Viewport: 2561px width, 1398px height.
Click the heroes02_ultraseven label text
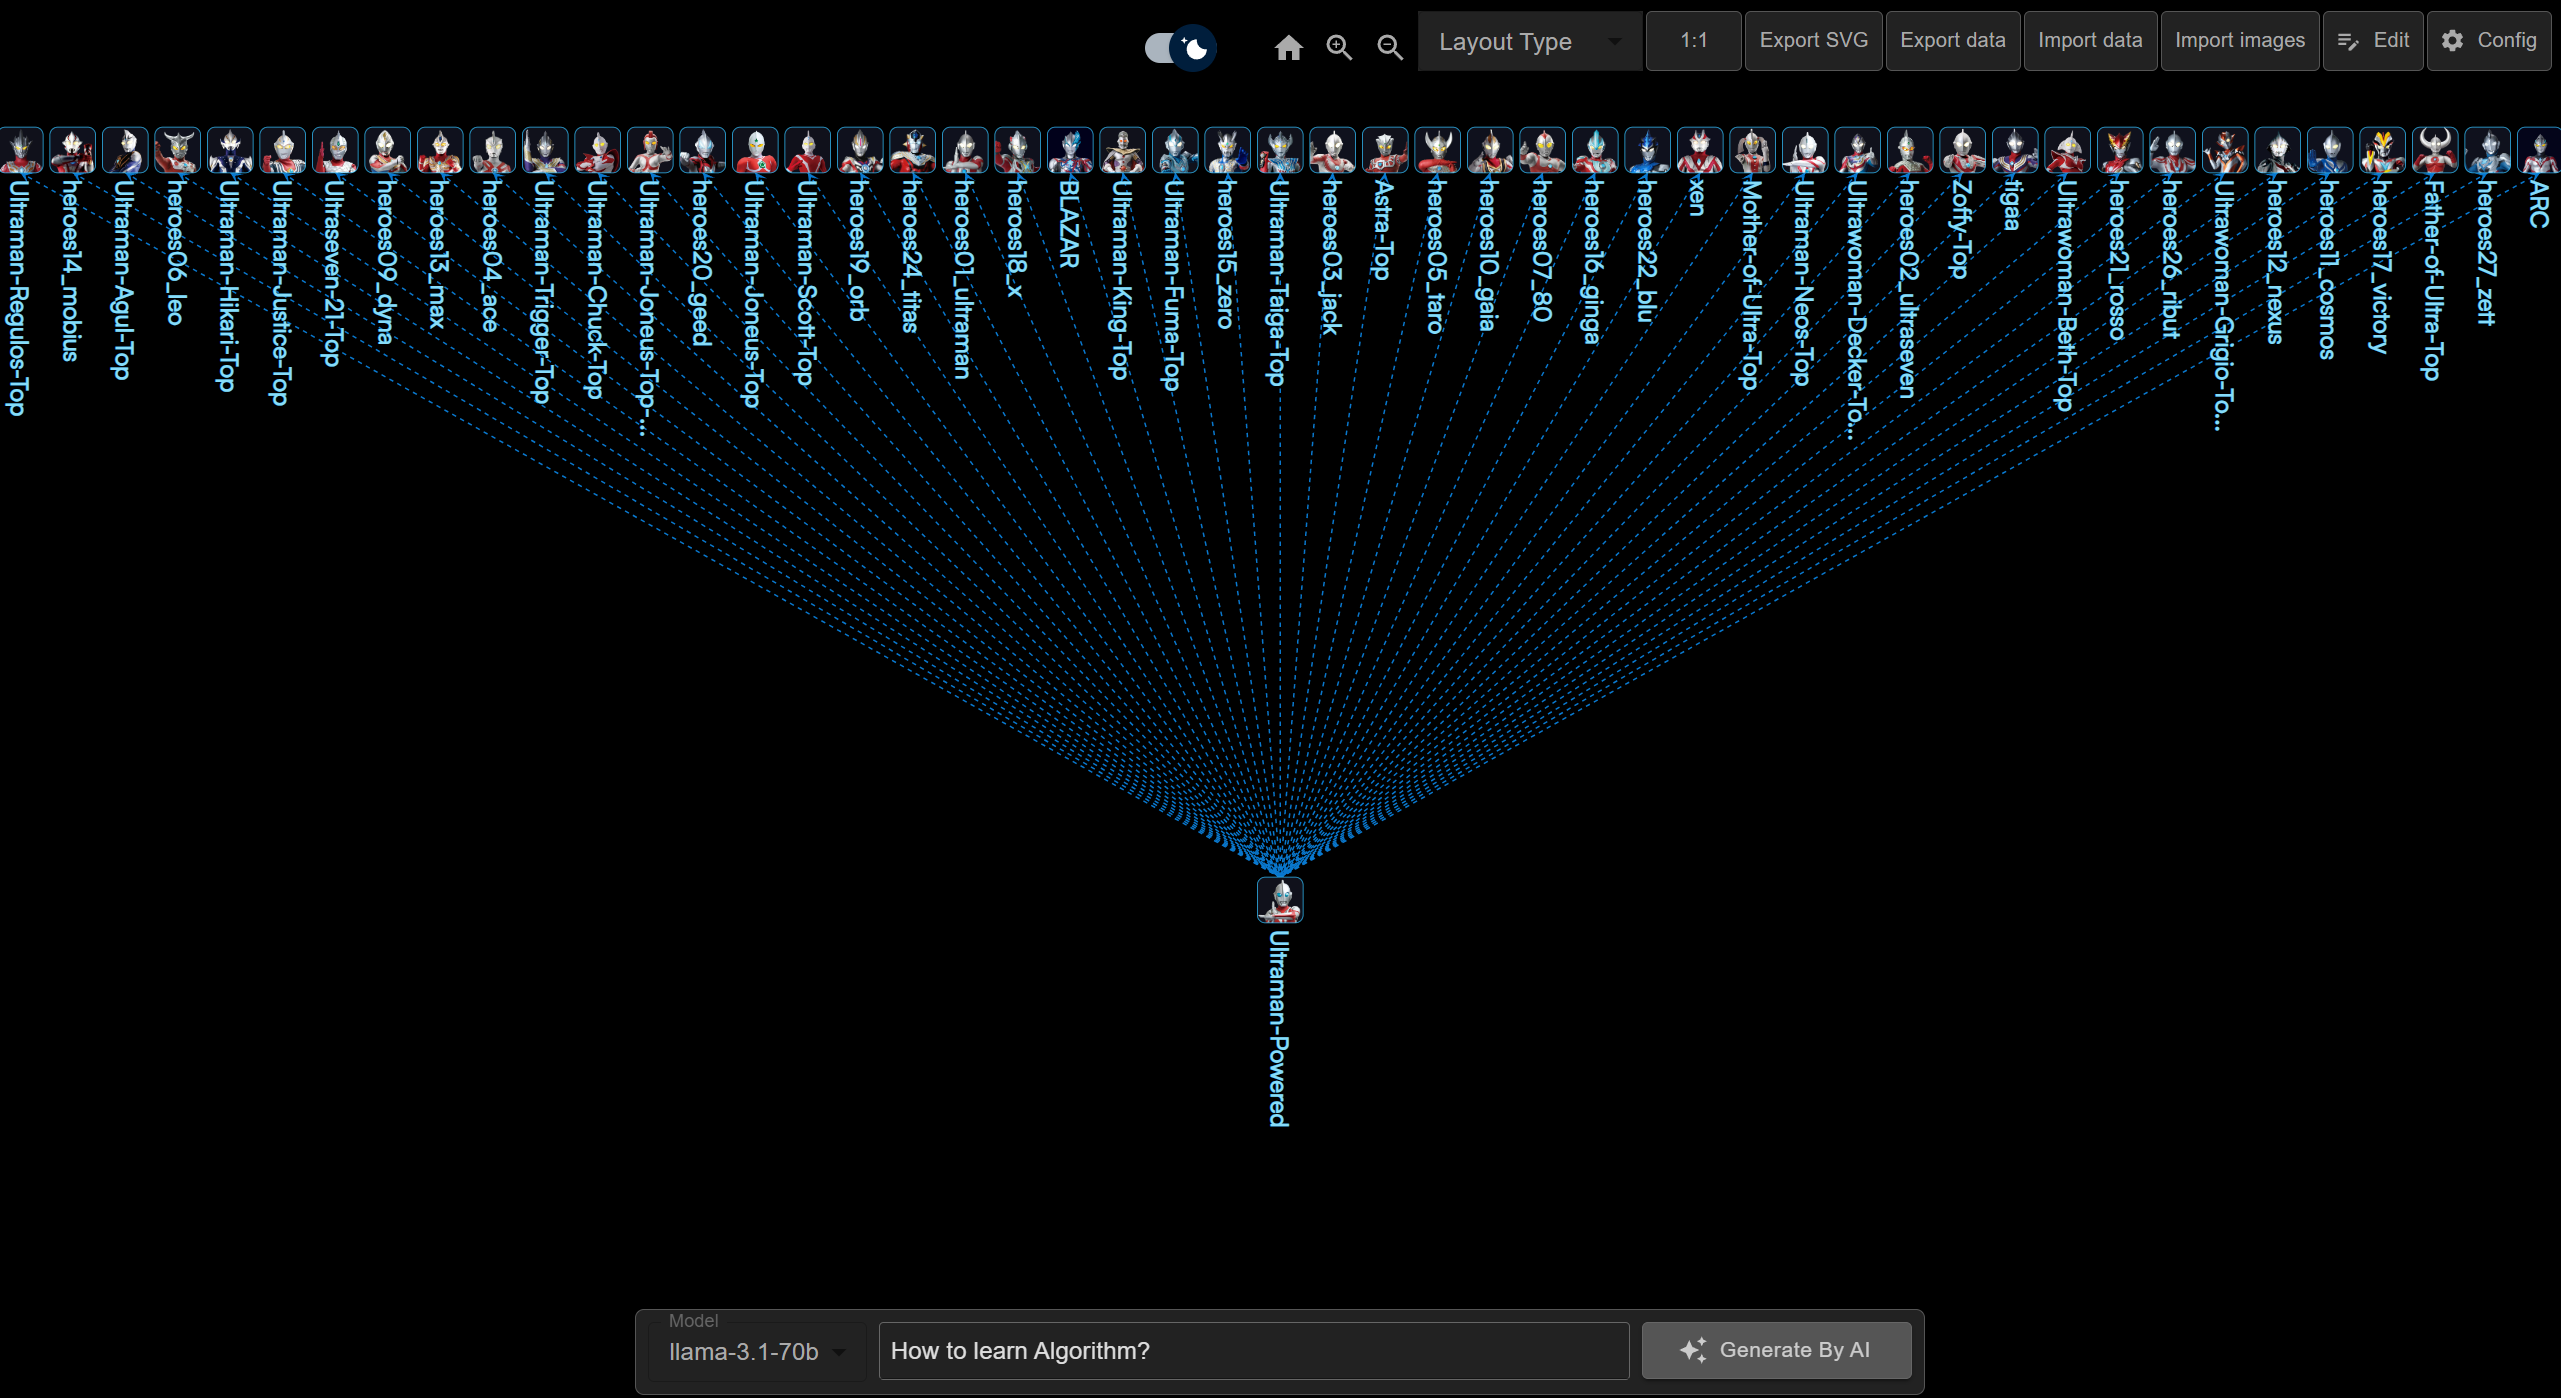[x=1908, y=288]
